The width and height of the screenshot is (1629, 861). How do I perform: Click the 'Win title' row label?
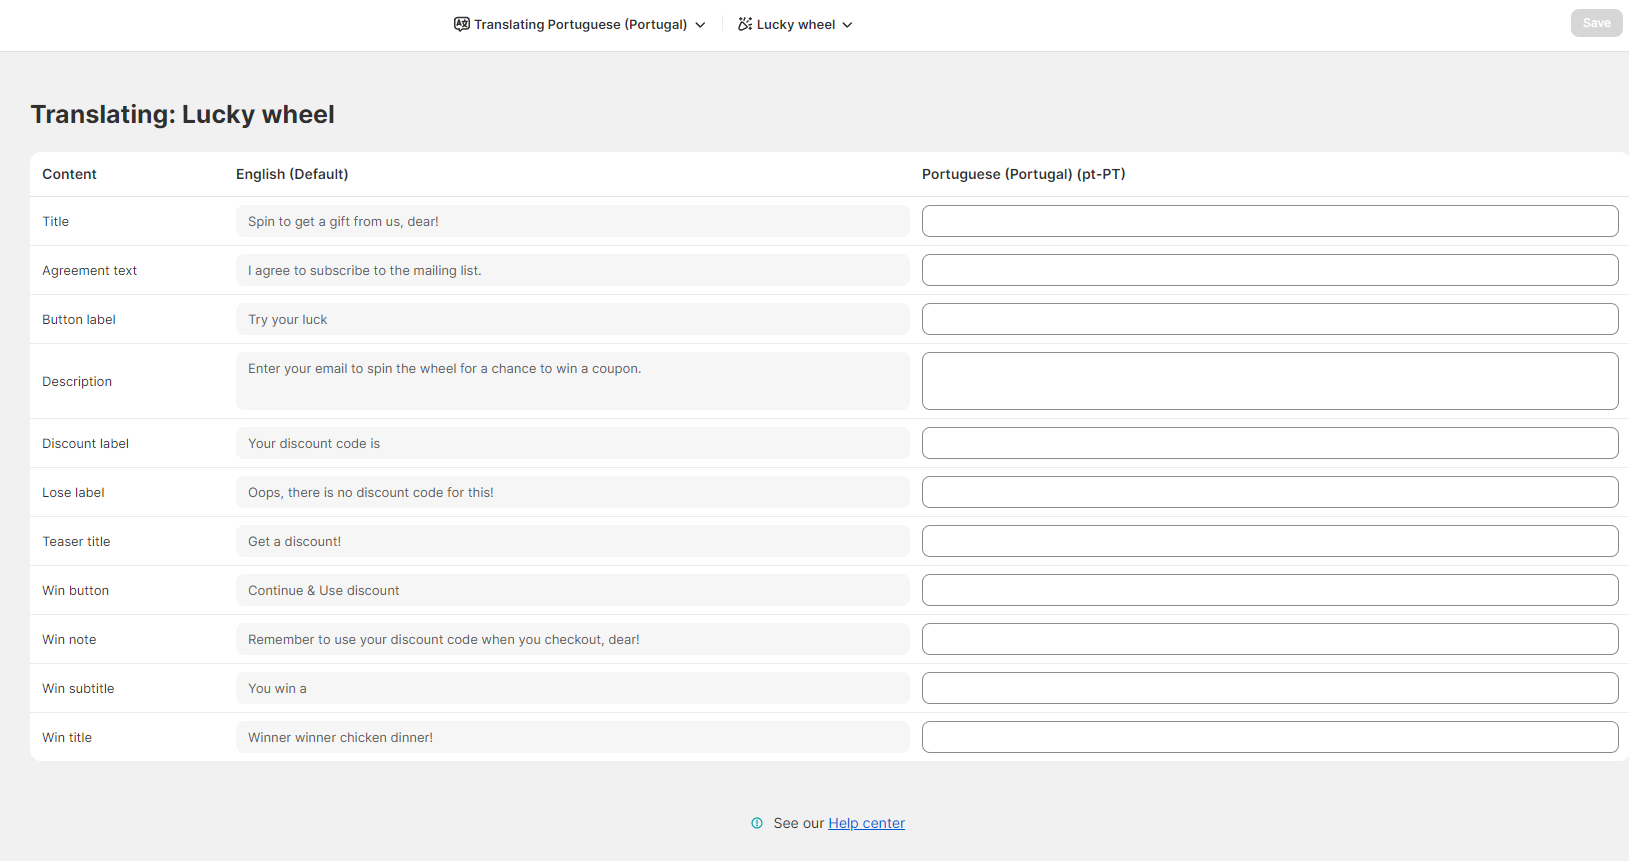point(67,738)
